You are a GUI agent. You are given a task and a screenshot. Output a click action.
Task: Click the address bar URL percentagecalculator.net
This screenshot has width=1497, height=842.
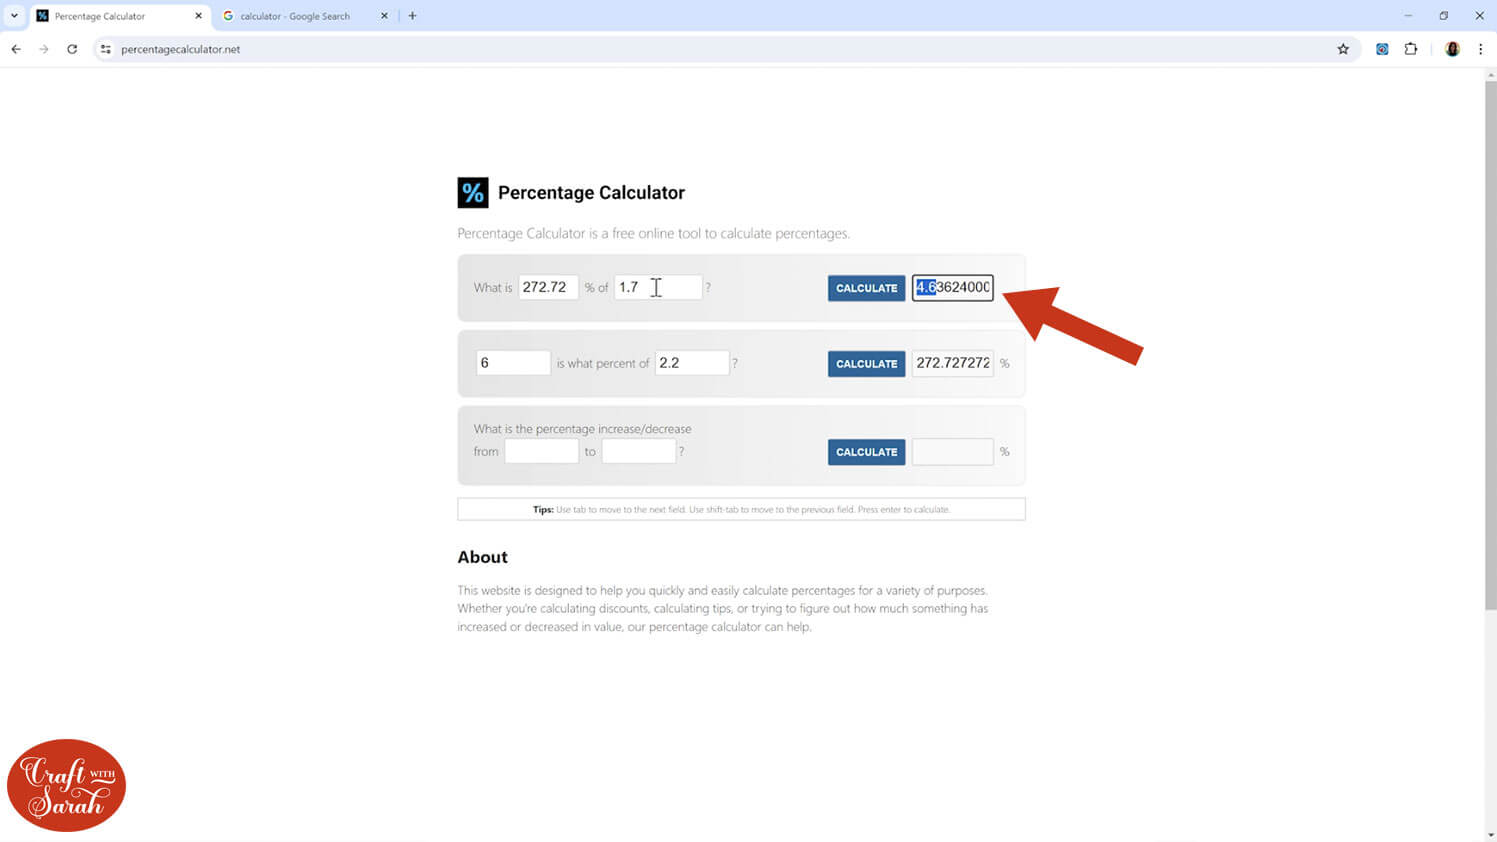pyautogui.click(x=181, y=49)
